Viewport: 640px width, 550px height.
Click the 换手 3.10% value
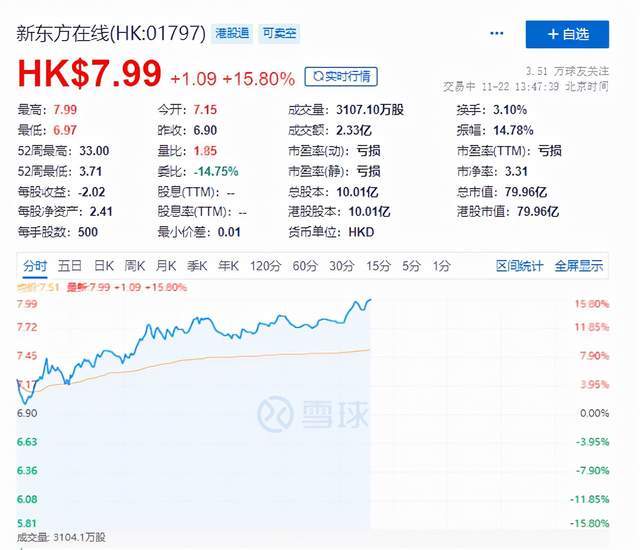click(x=510, y=110)
